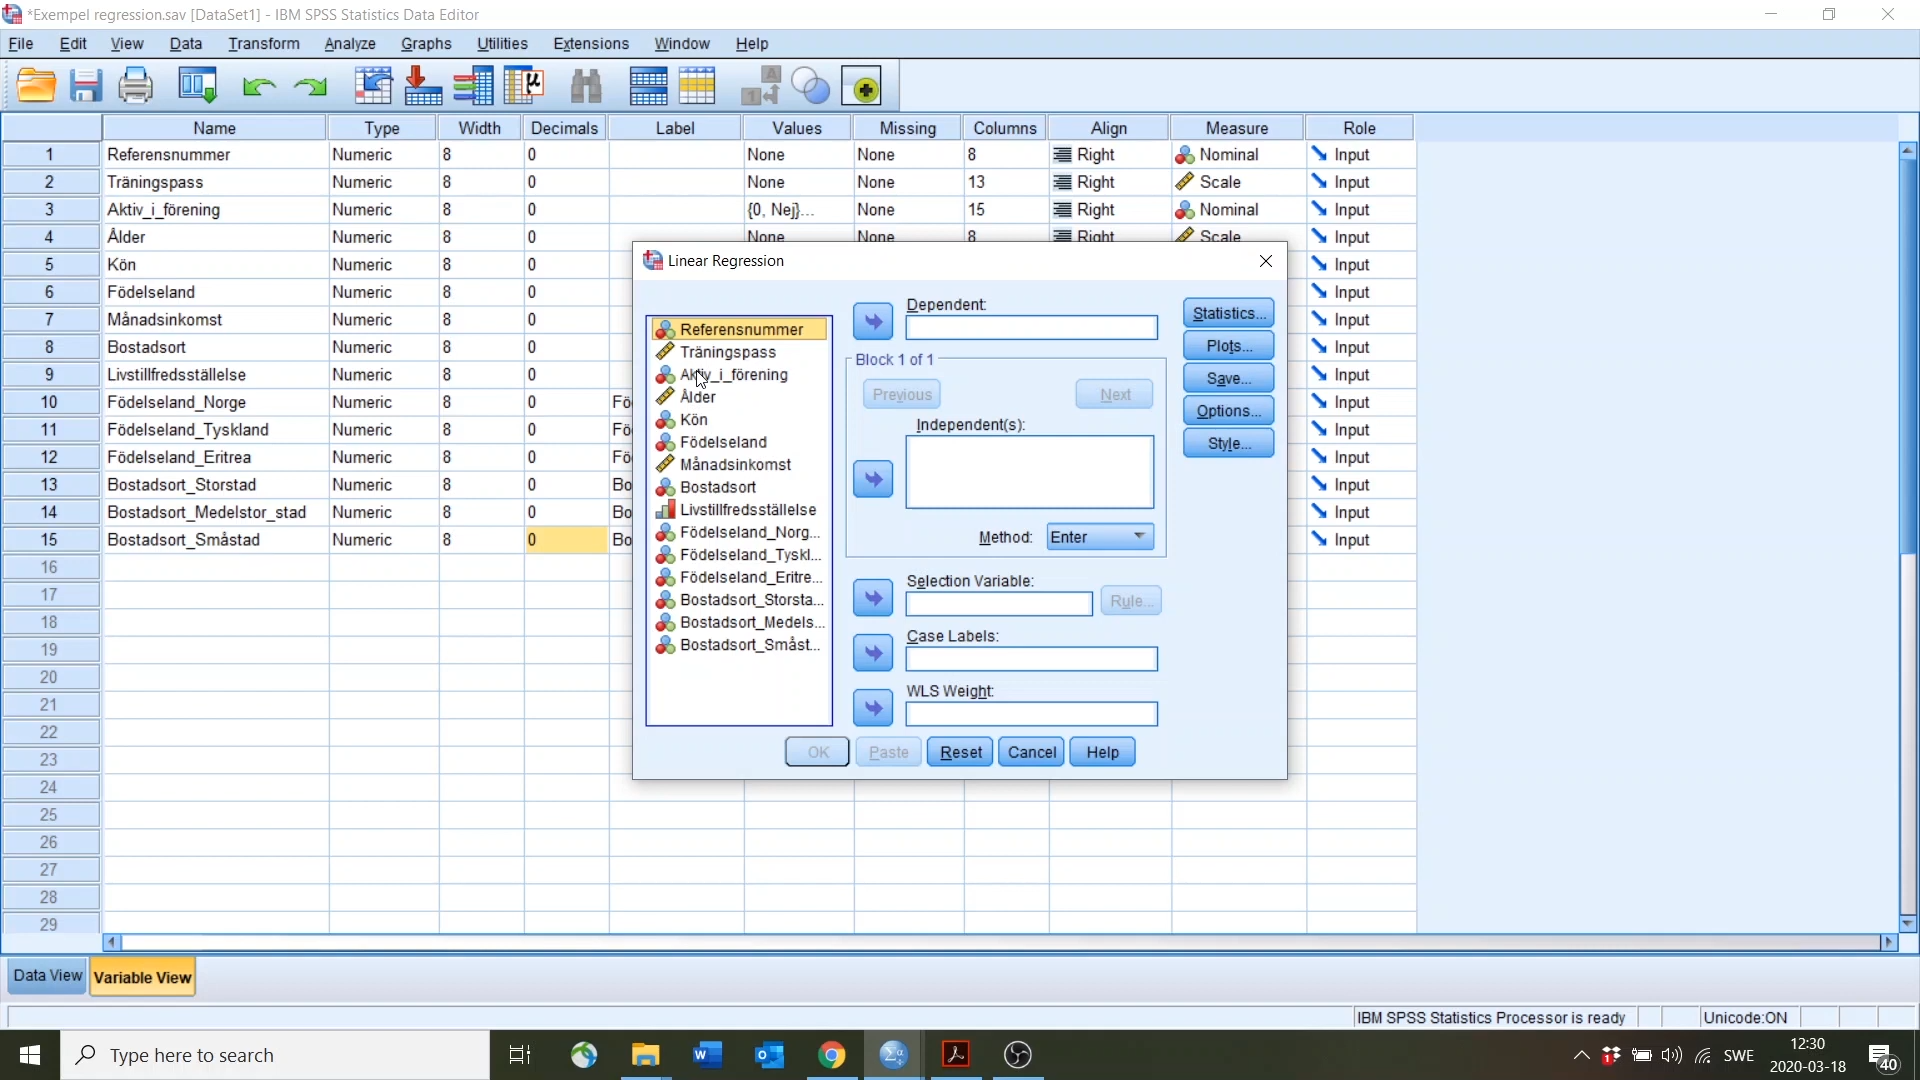Open the Transform menu
The width and height of the screenshot is (1920, 1080).
[x=264, y=44]
